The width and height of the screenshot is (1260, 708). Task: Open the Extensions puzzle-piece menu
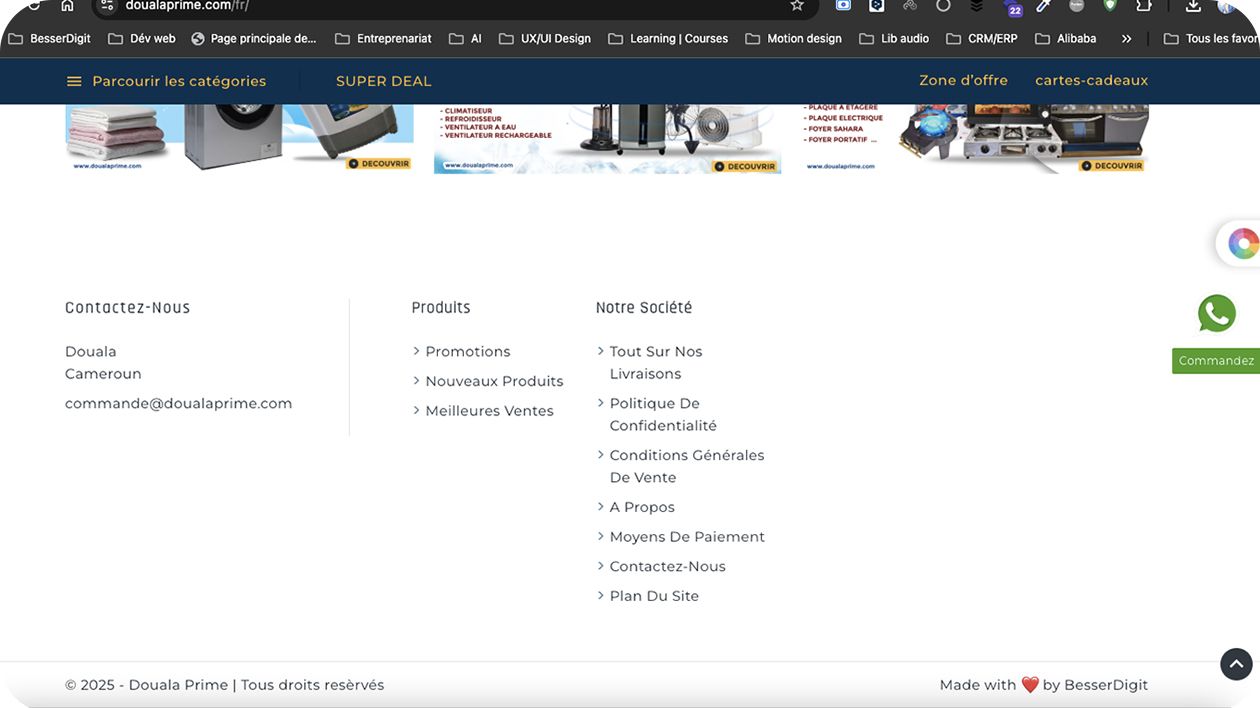1144,6
